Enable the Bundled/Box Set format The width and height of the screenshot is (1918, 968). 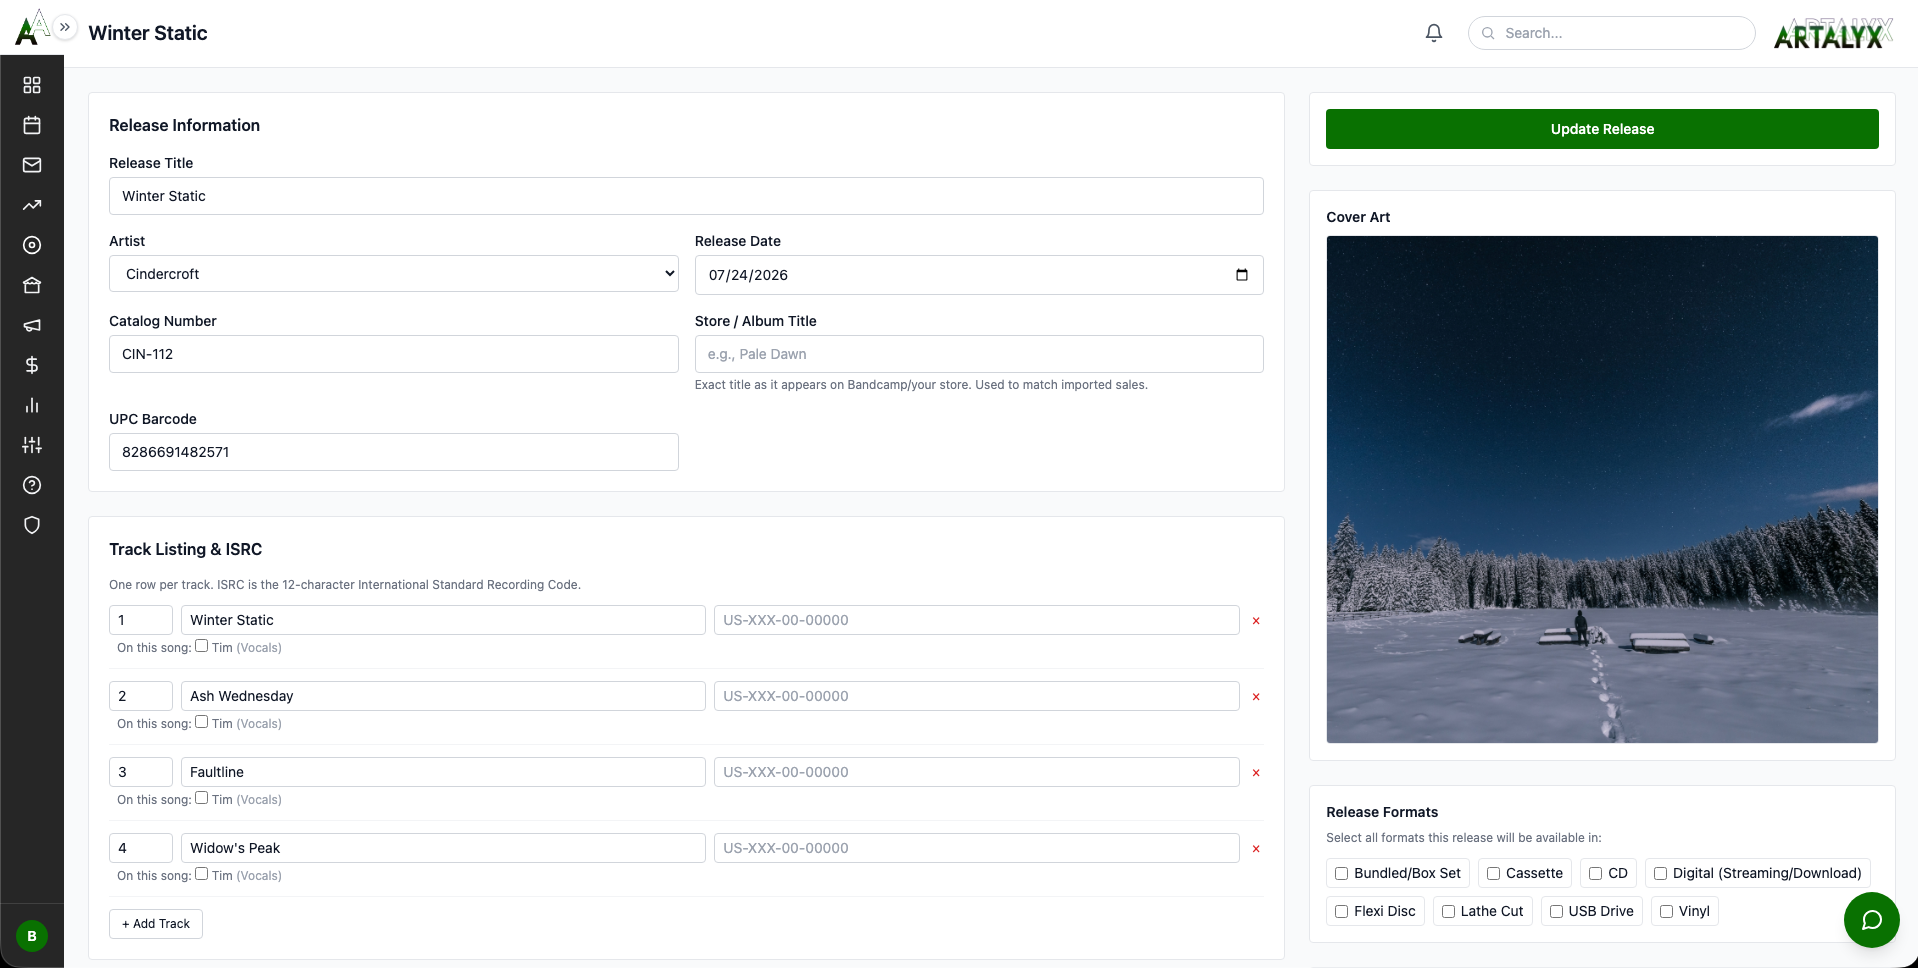[1342, 873]
